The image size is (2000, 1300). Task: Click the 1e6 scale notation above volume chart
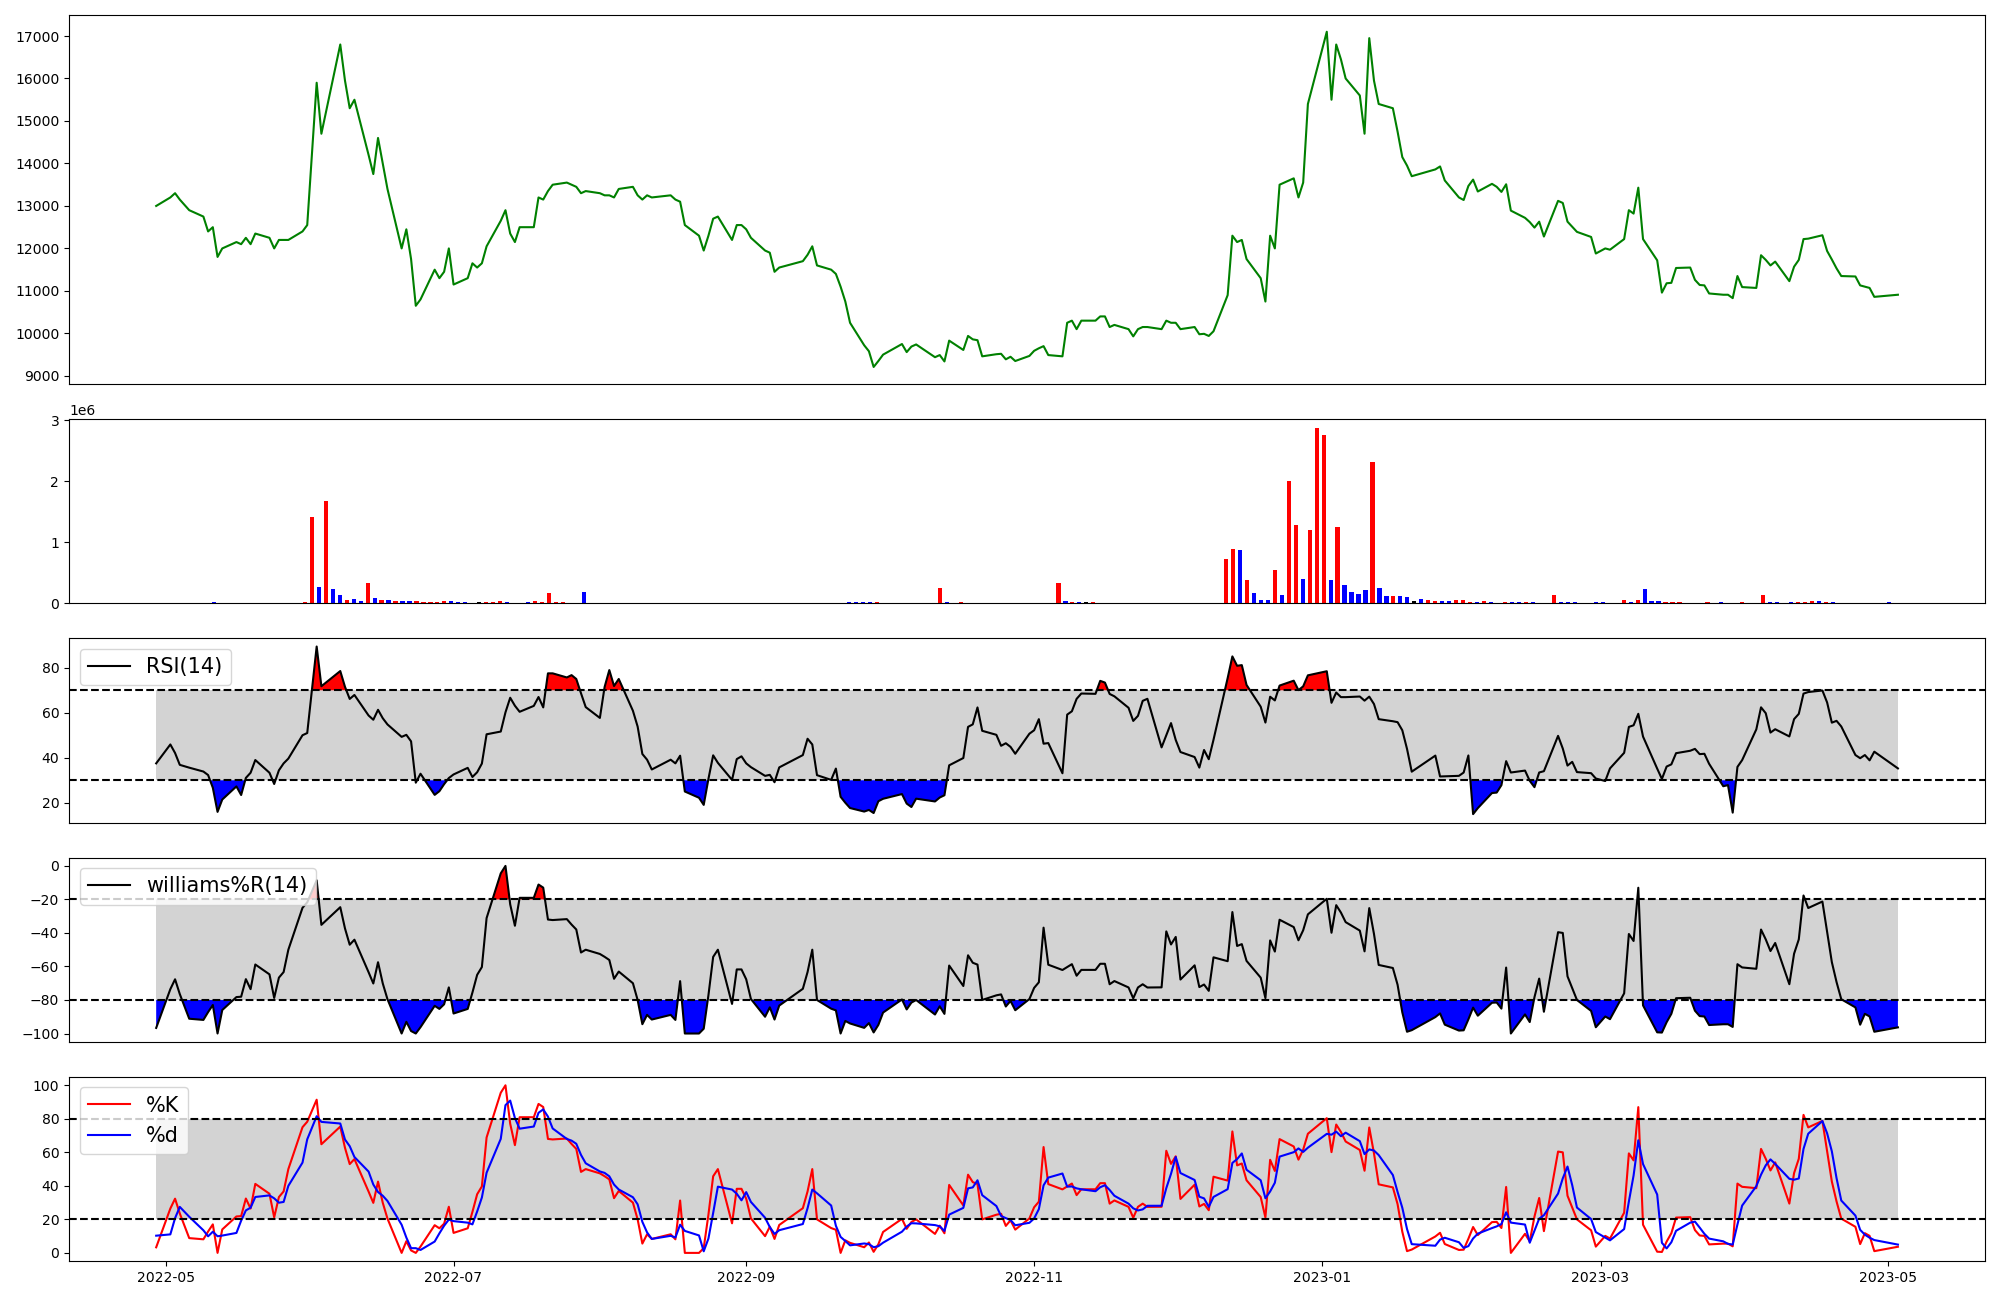pyautogui.click(x=82, y=411)
